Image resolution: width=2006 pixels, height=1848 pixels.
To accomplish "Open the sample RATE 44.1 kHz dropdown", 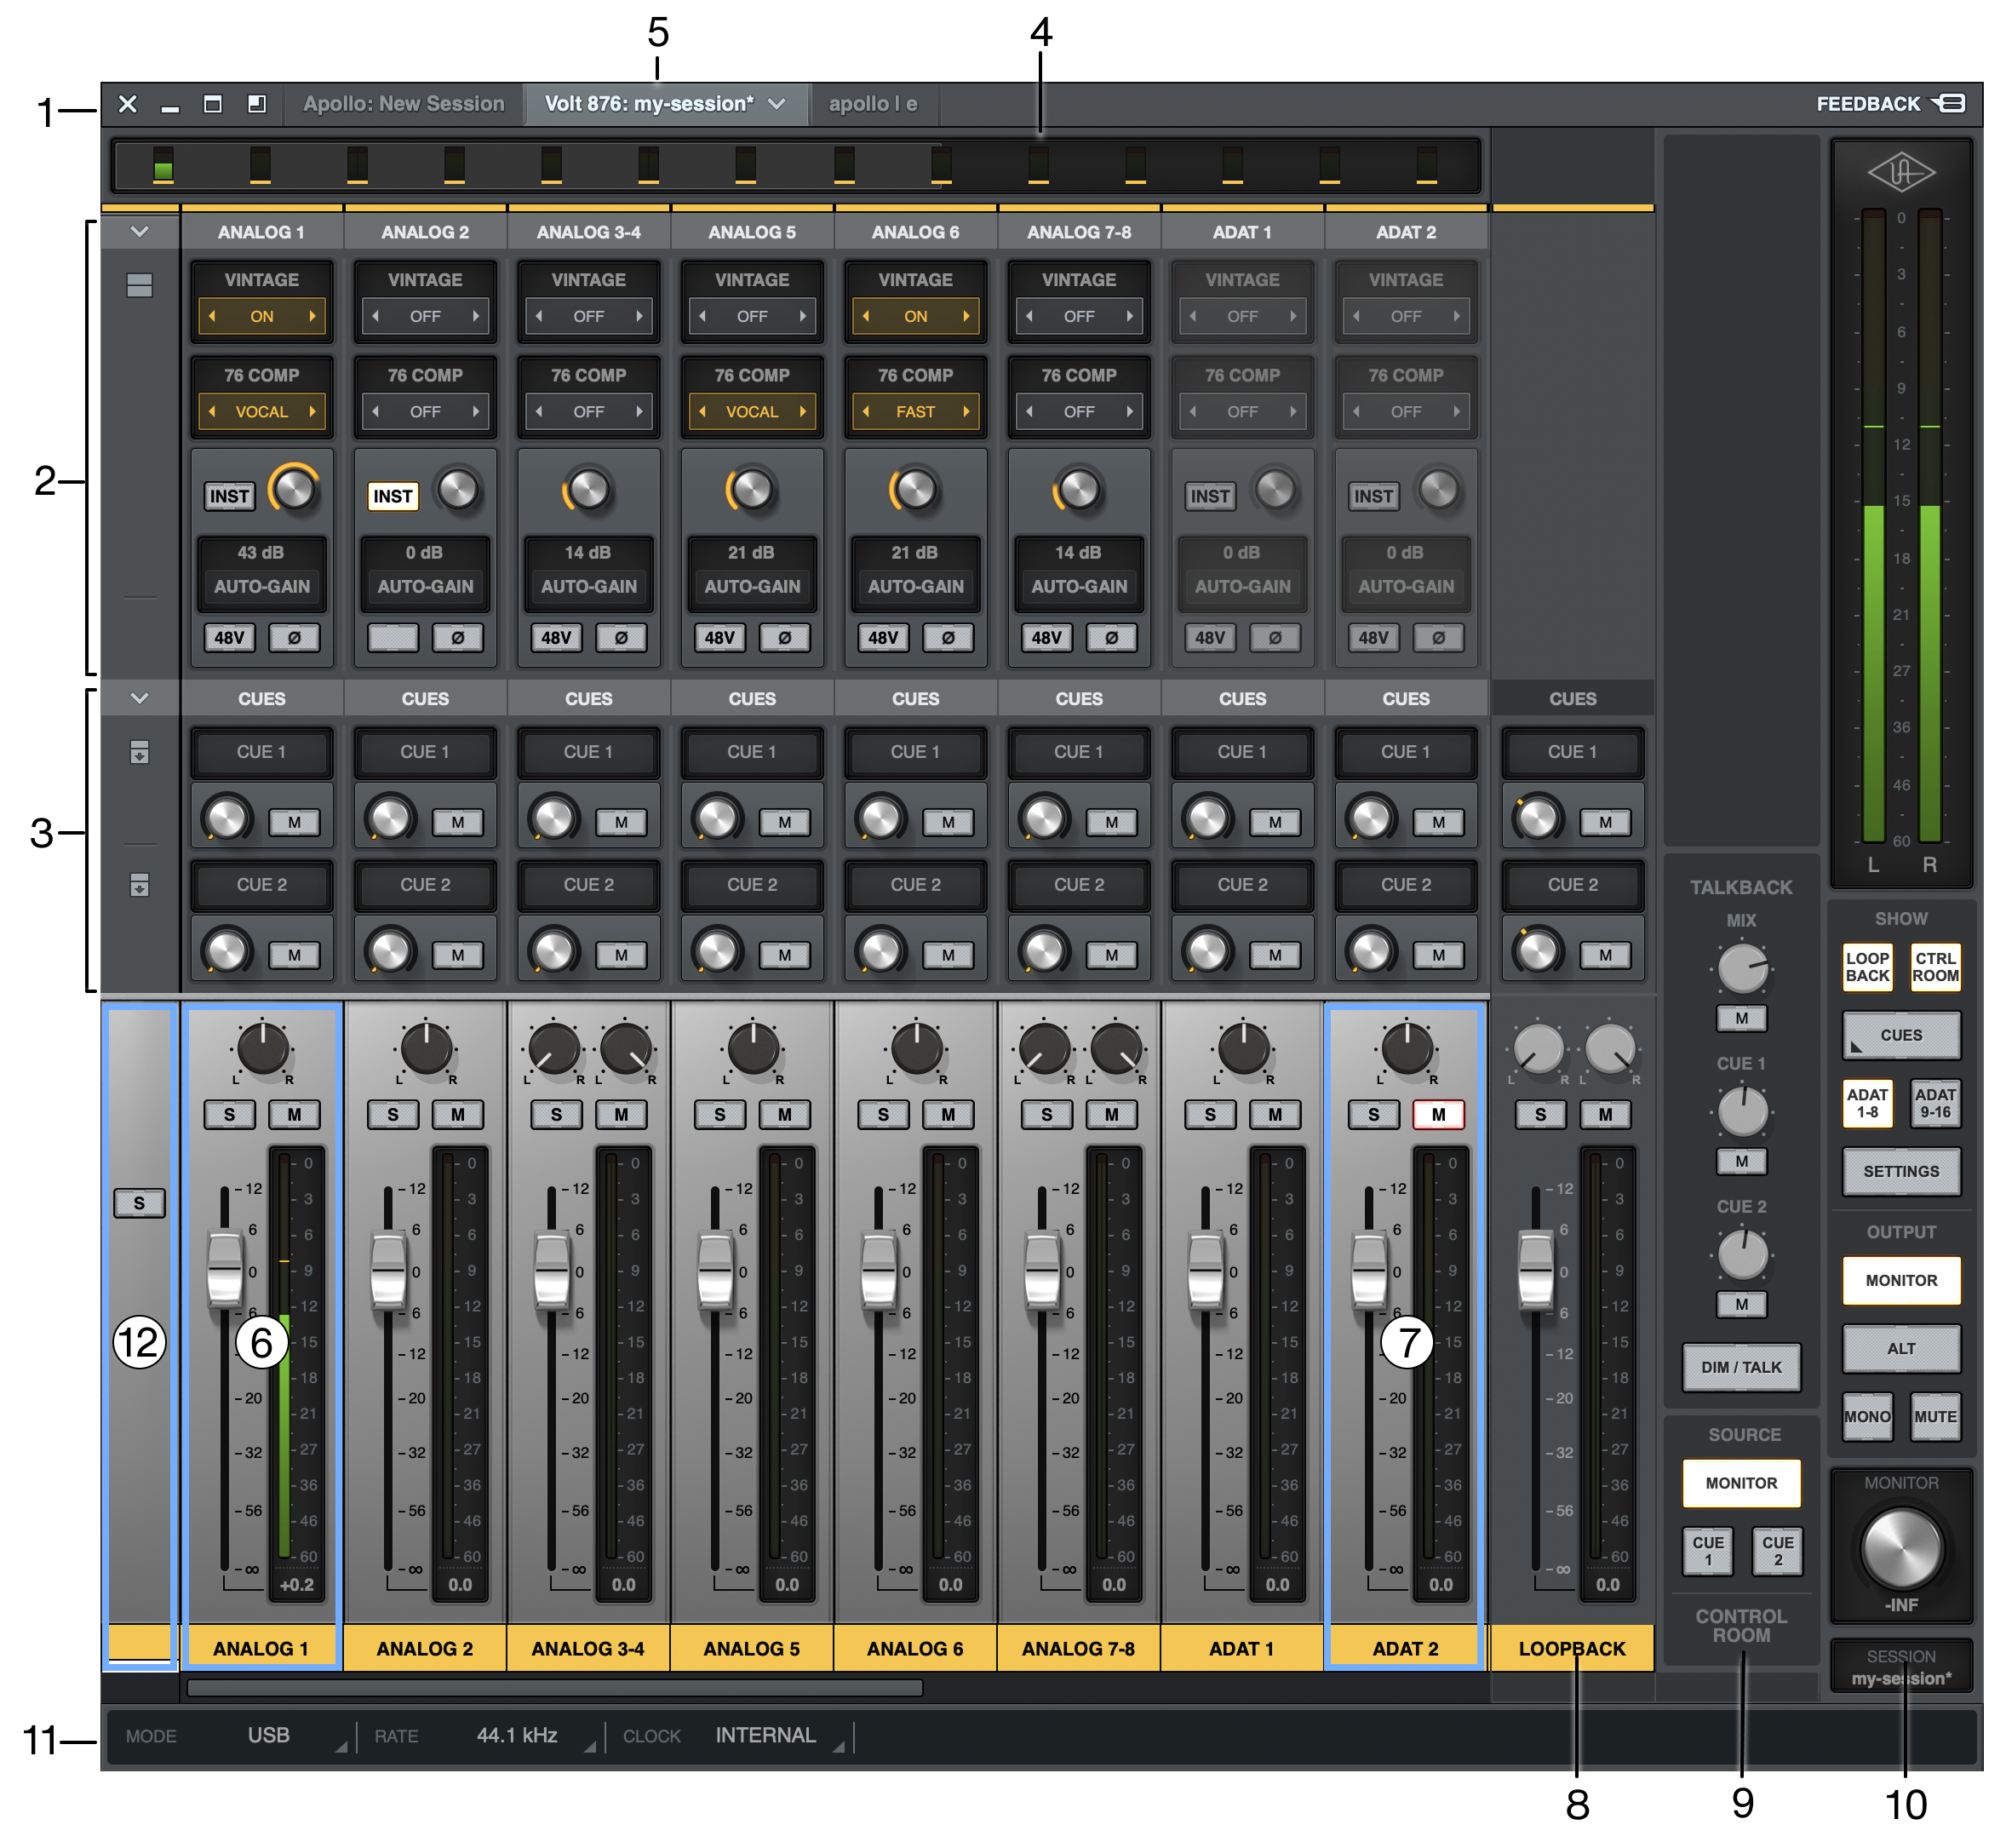I will point(517,1736).
